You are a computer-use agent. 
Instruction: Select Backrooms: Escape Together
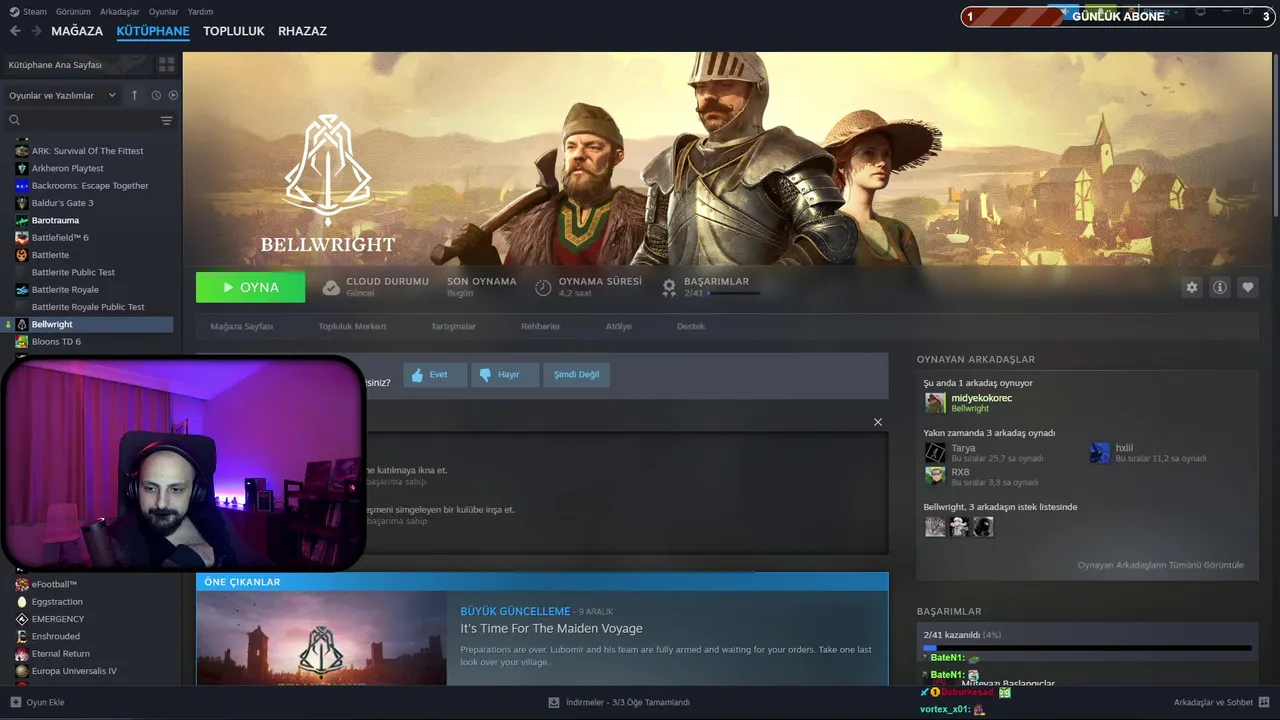(90, 185)
